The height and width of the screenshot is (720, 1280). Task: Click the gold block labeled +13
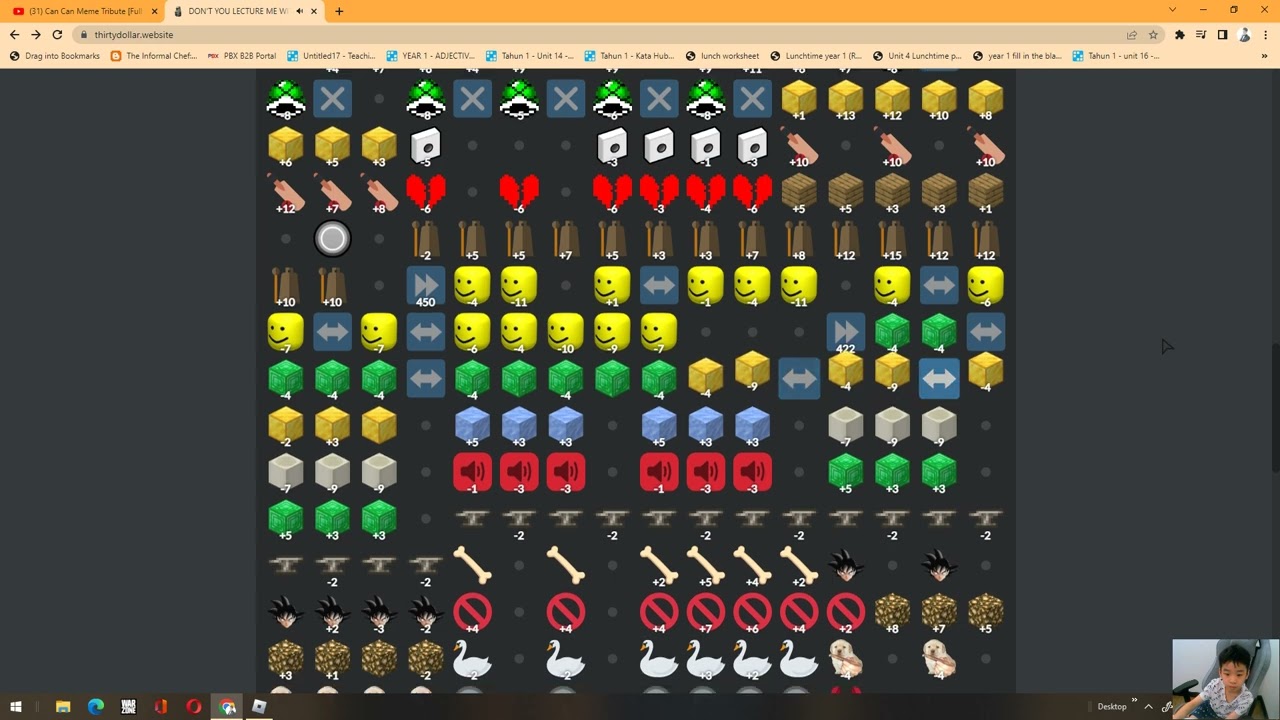click(x=846, y=99)
